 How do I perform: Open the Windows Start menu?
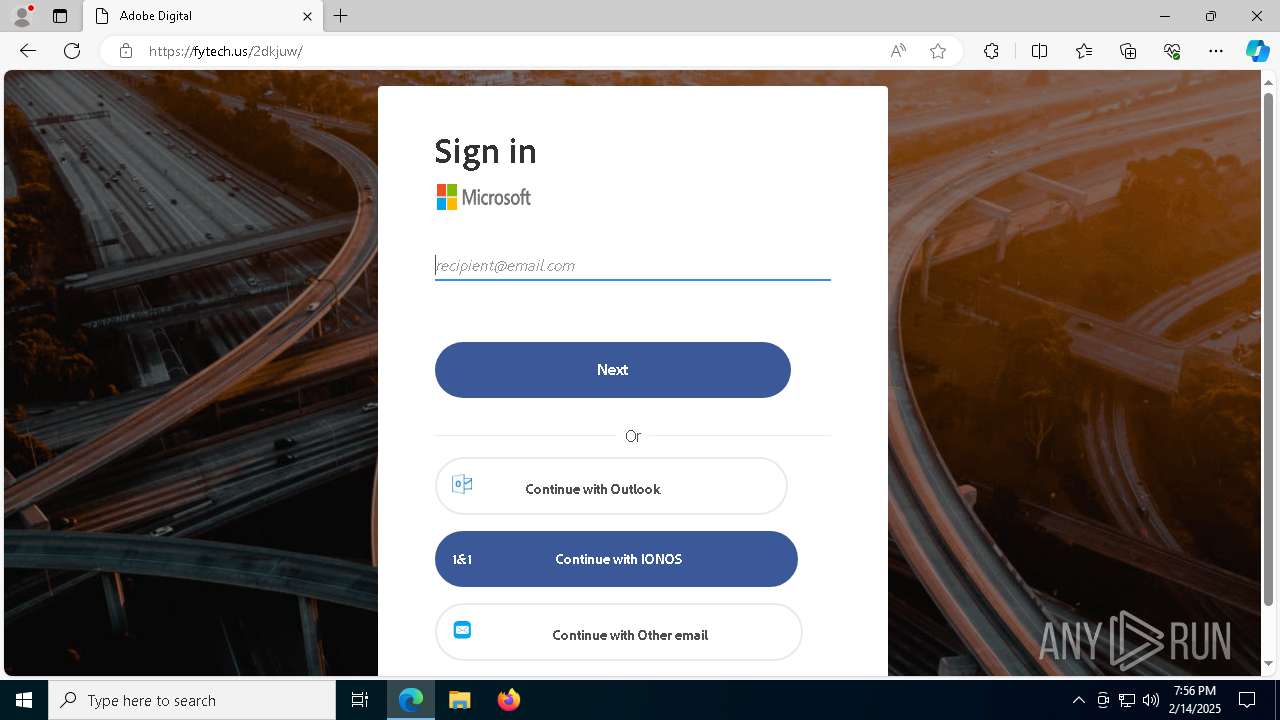(x=24, y=700)
